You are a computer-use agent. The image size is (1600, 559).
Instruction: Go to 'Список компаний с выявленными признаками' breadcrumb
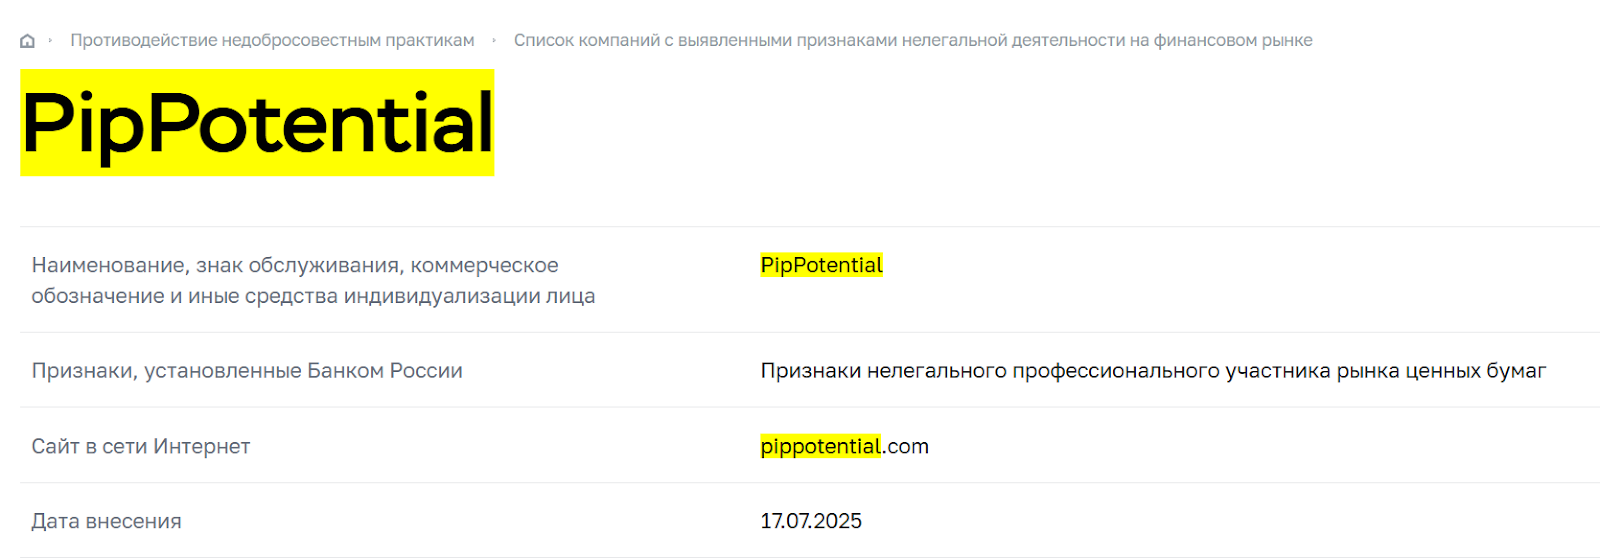[913, 41]
